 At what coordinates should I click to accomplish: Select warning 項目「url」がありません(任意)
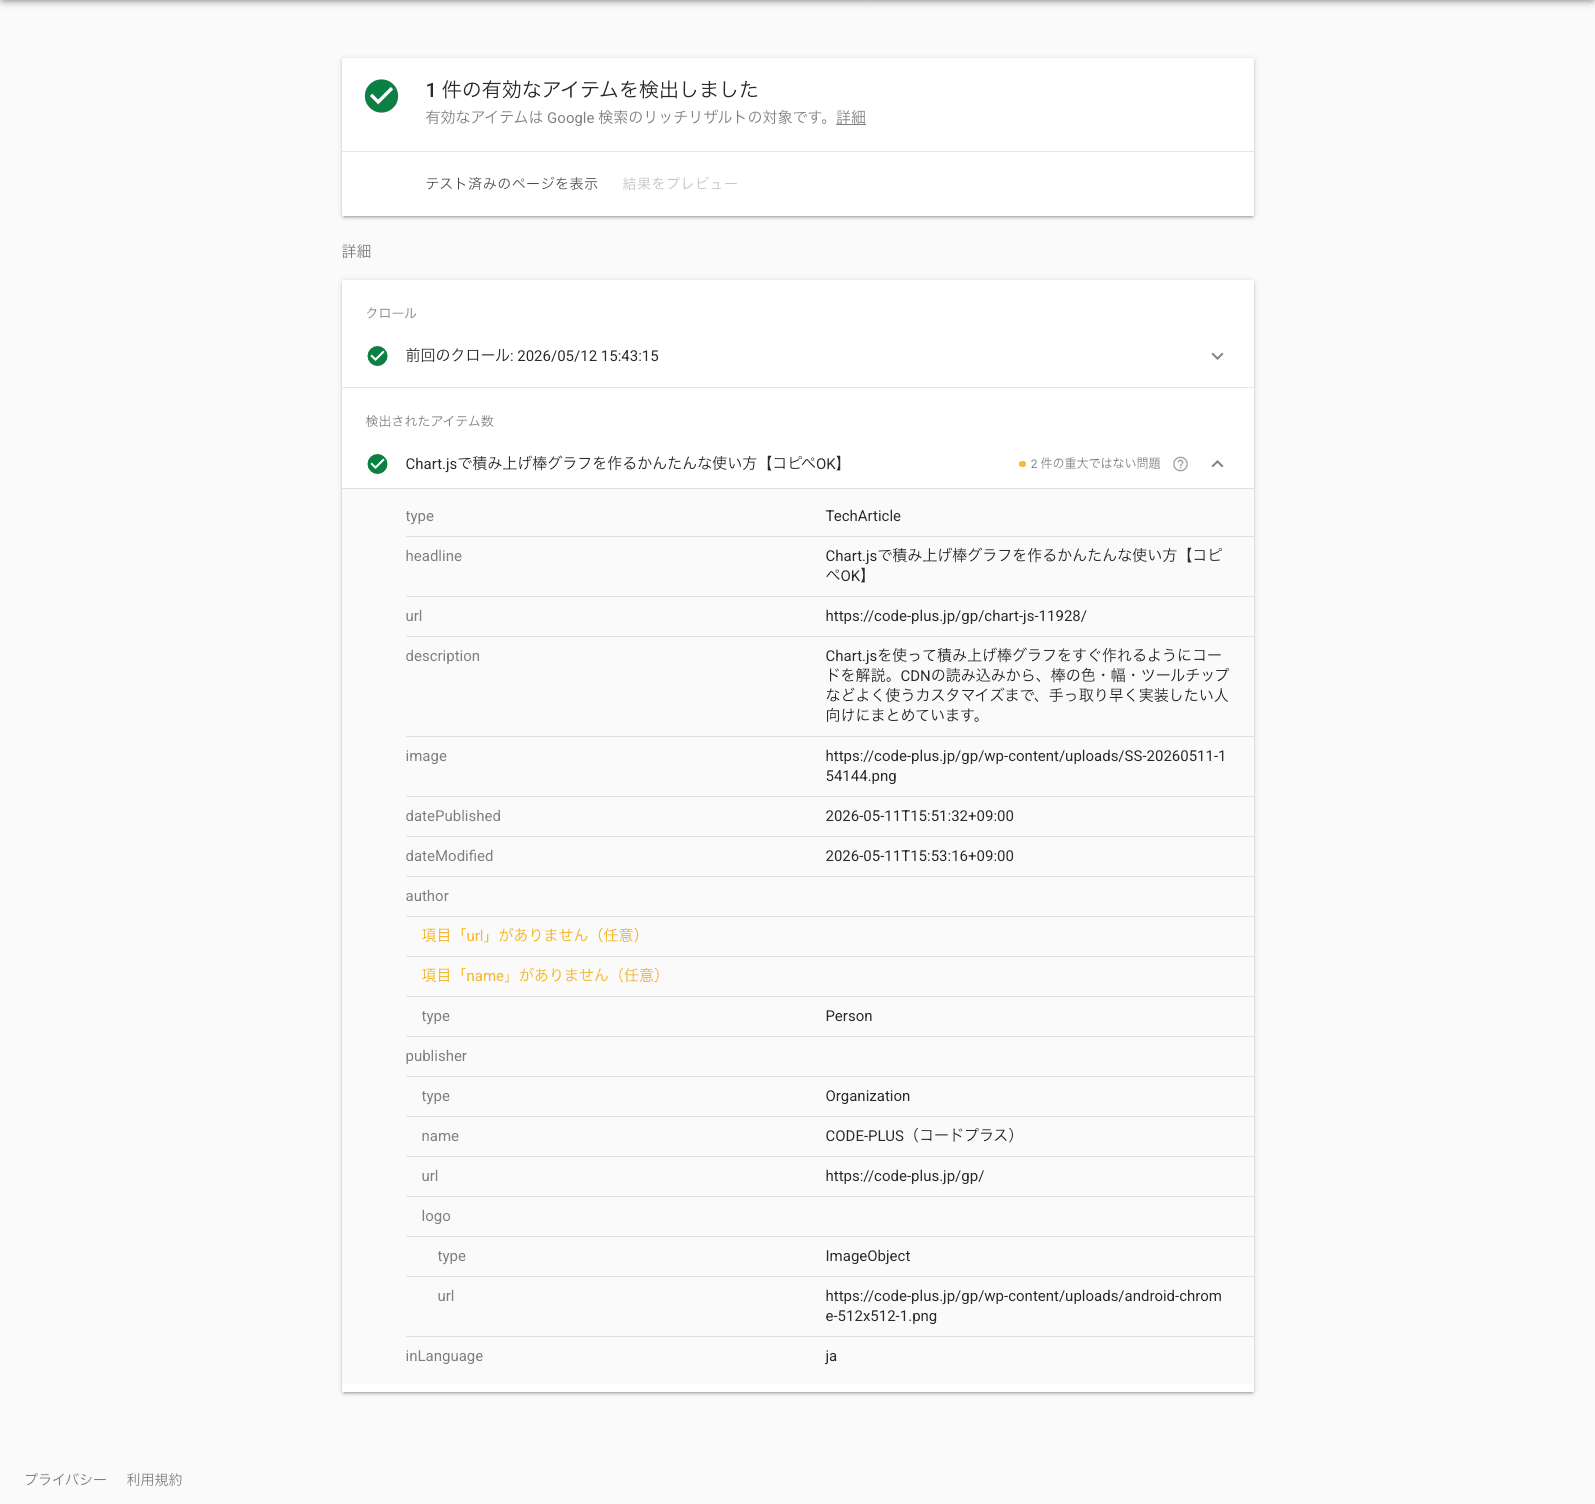[531, 936]
